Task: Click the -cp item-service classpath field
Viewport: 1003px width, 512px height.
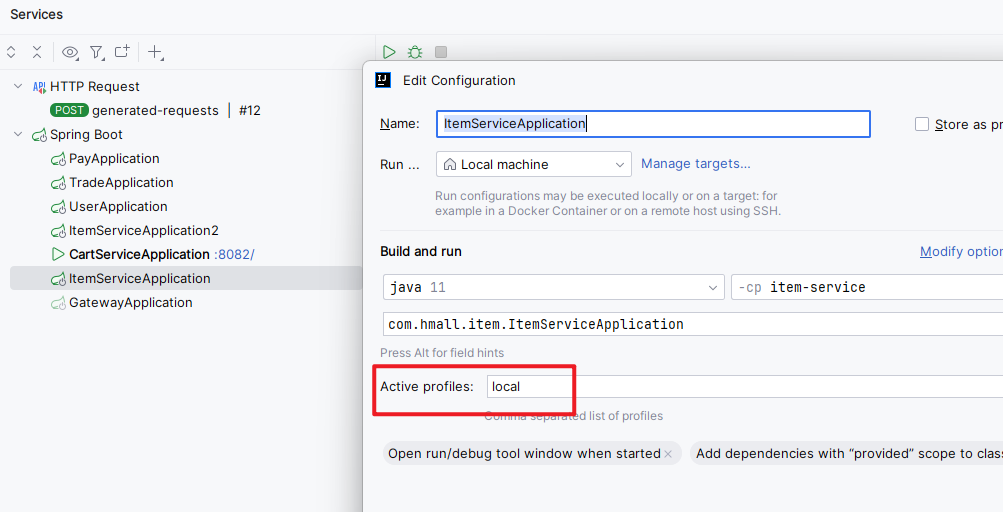Action: point(867,287)
